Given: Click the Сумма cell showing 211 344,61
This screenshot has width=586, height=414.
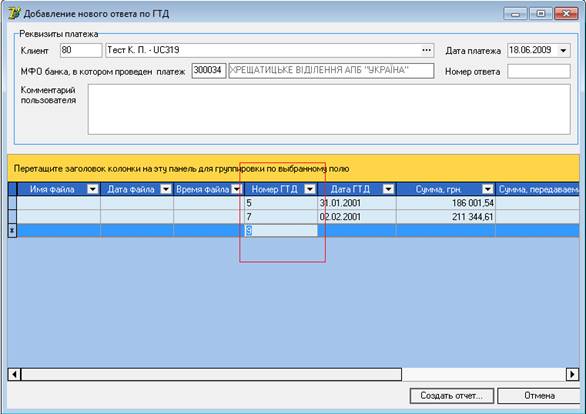Looking at the screenshot, I should click(x=445, y=217).
